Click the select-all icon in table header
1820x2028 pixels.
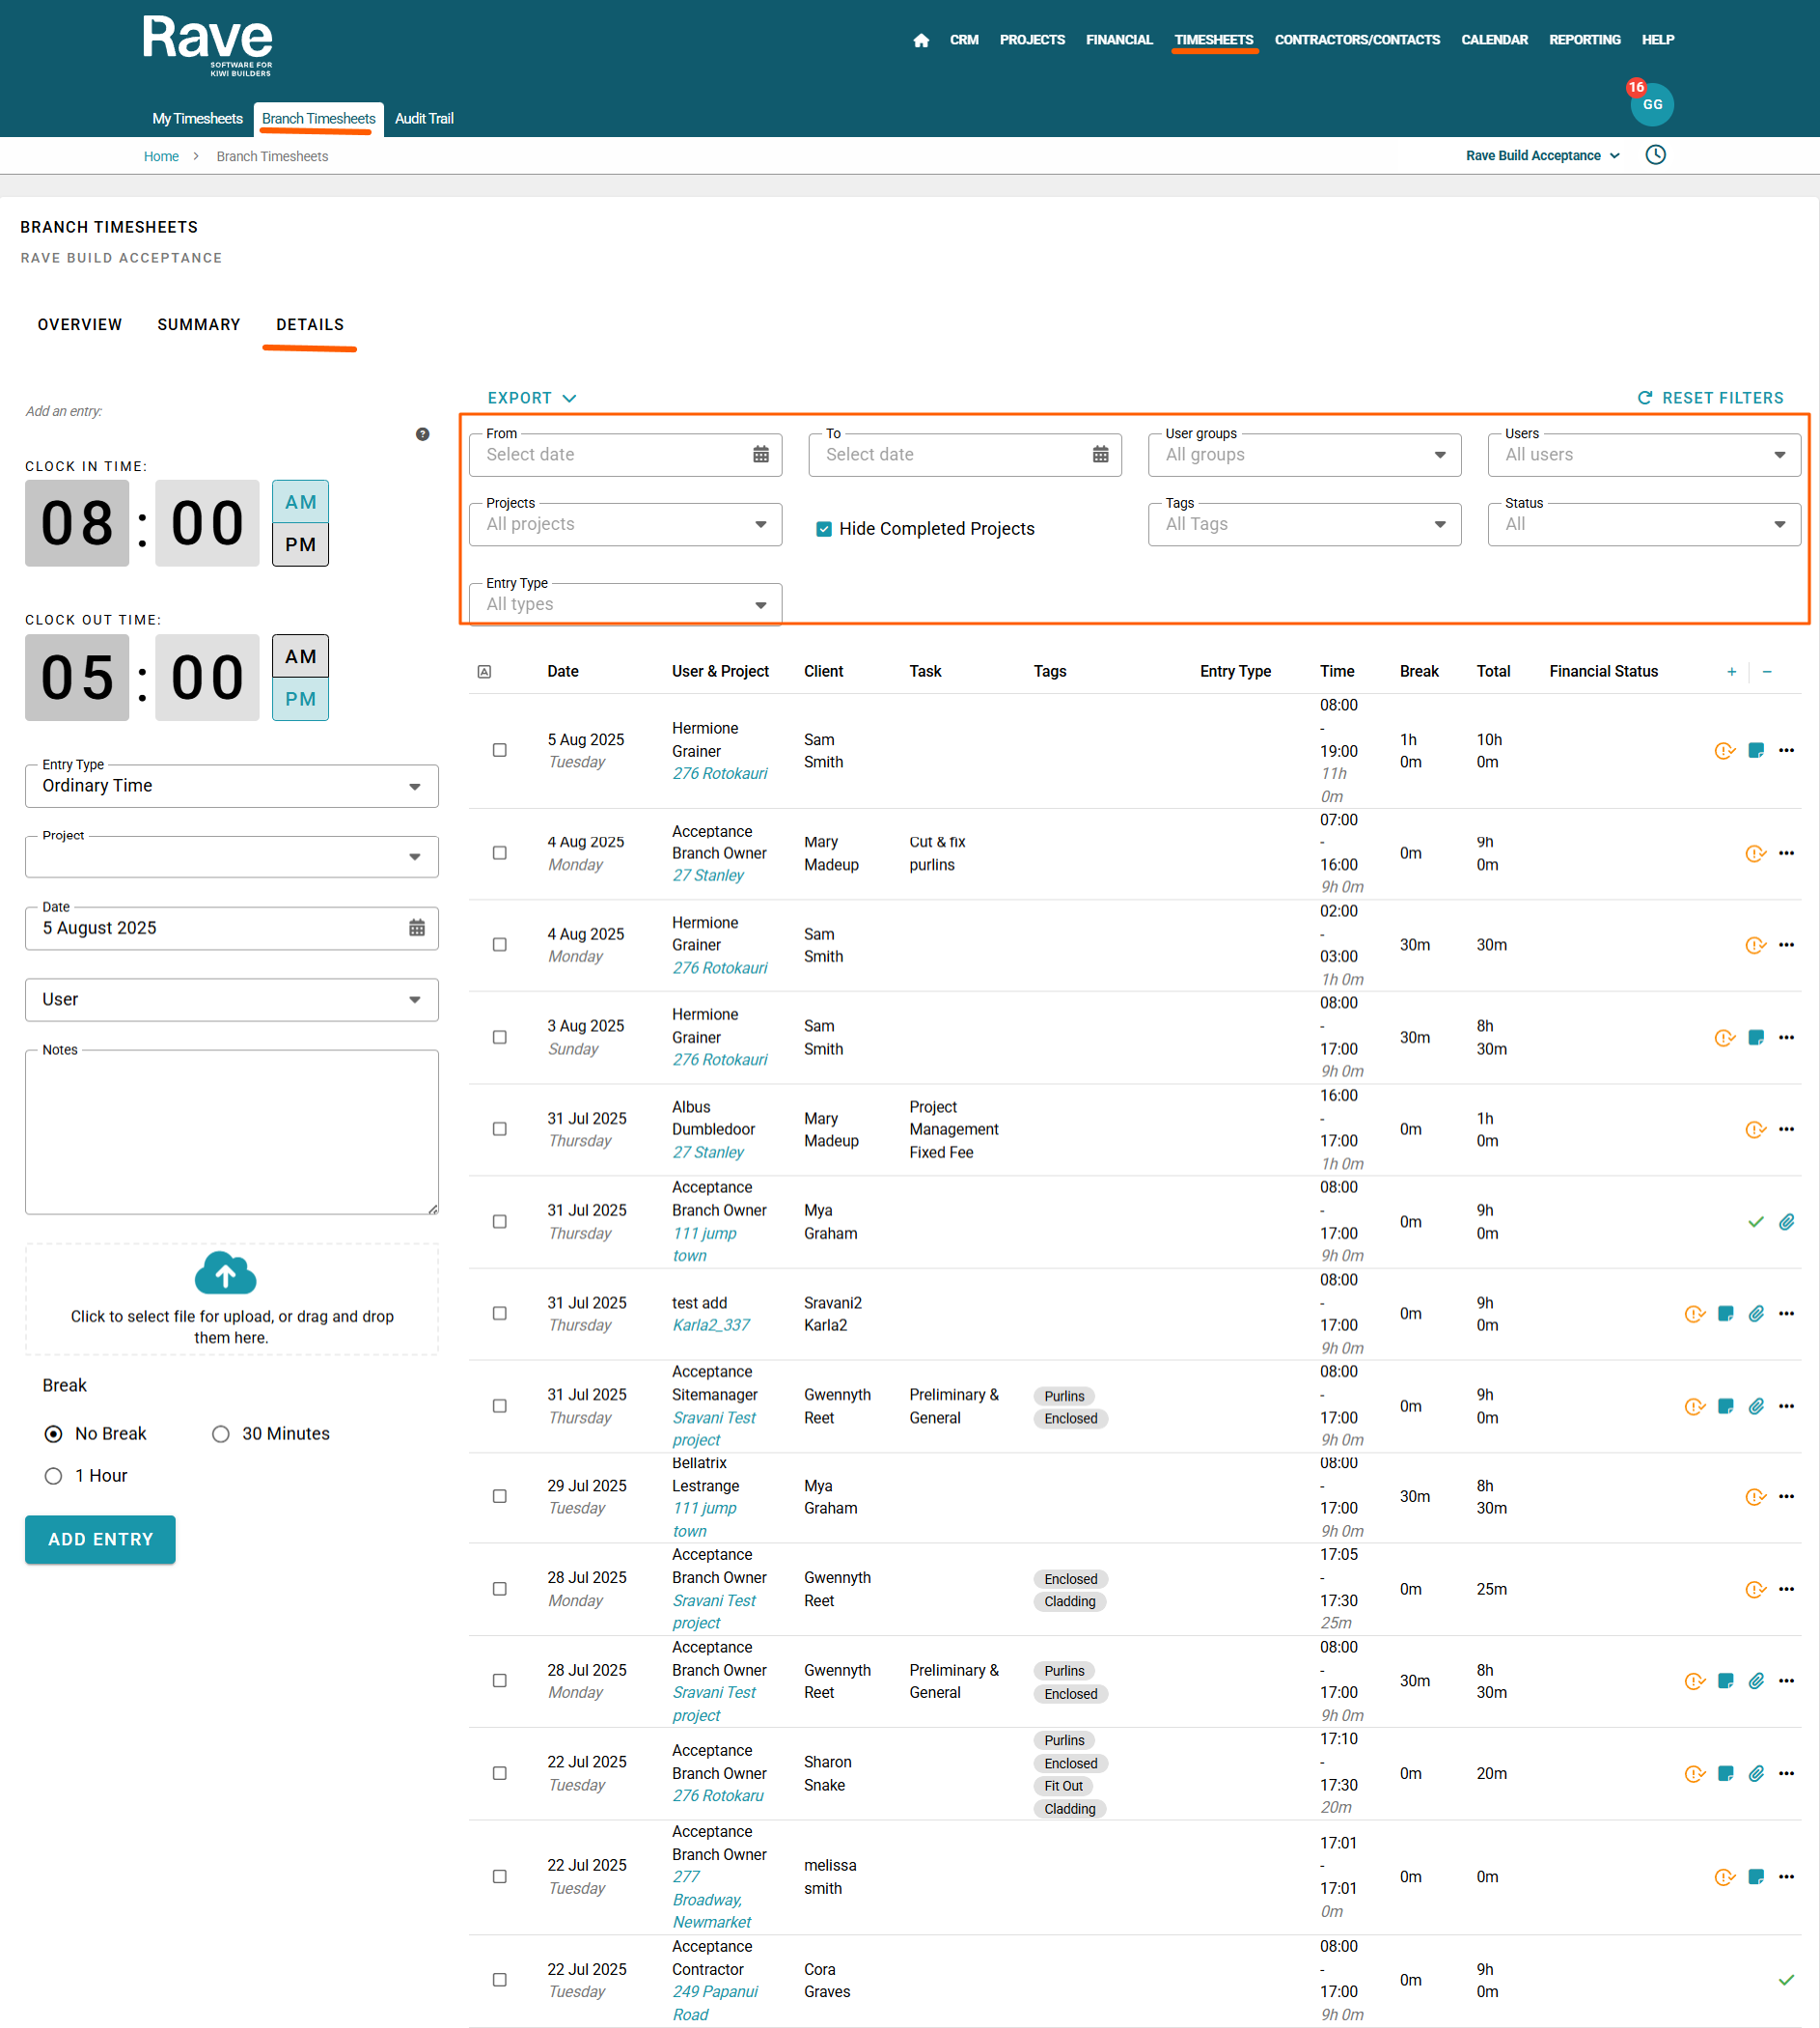tap(484, 672)
